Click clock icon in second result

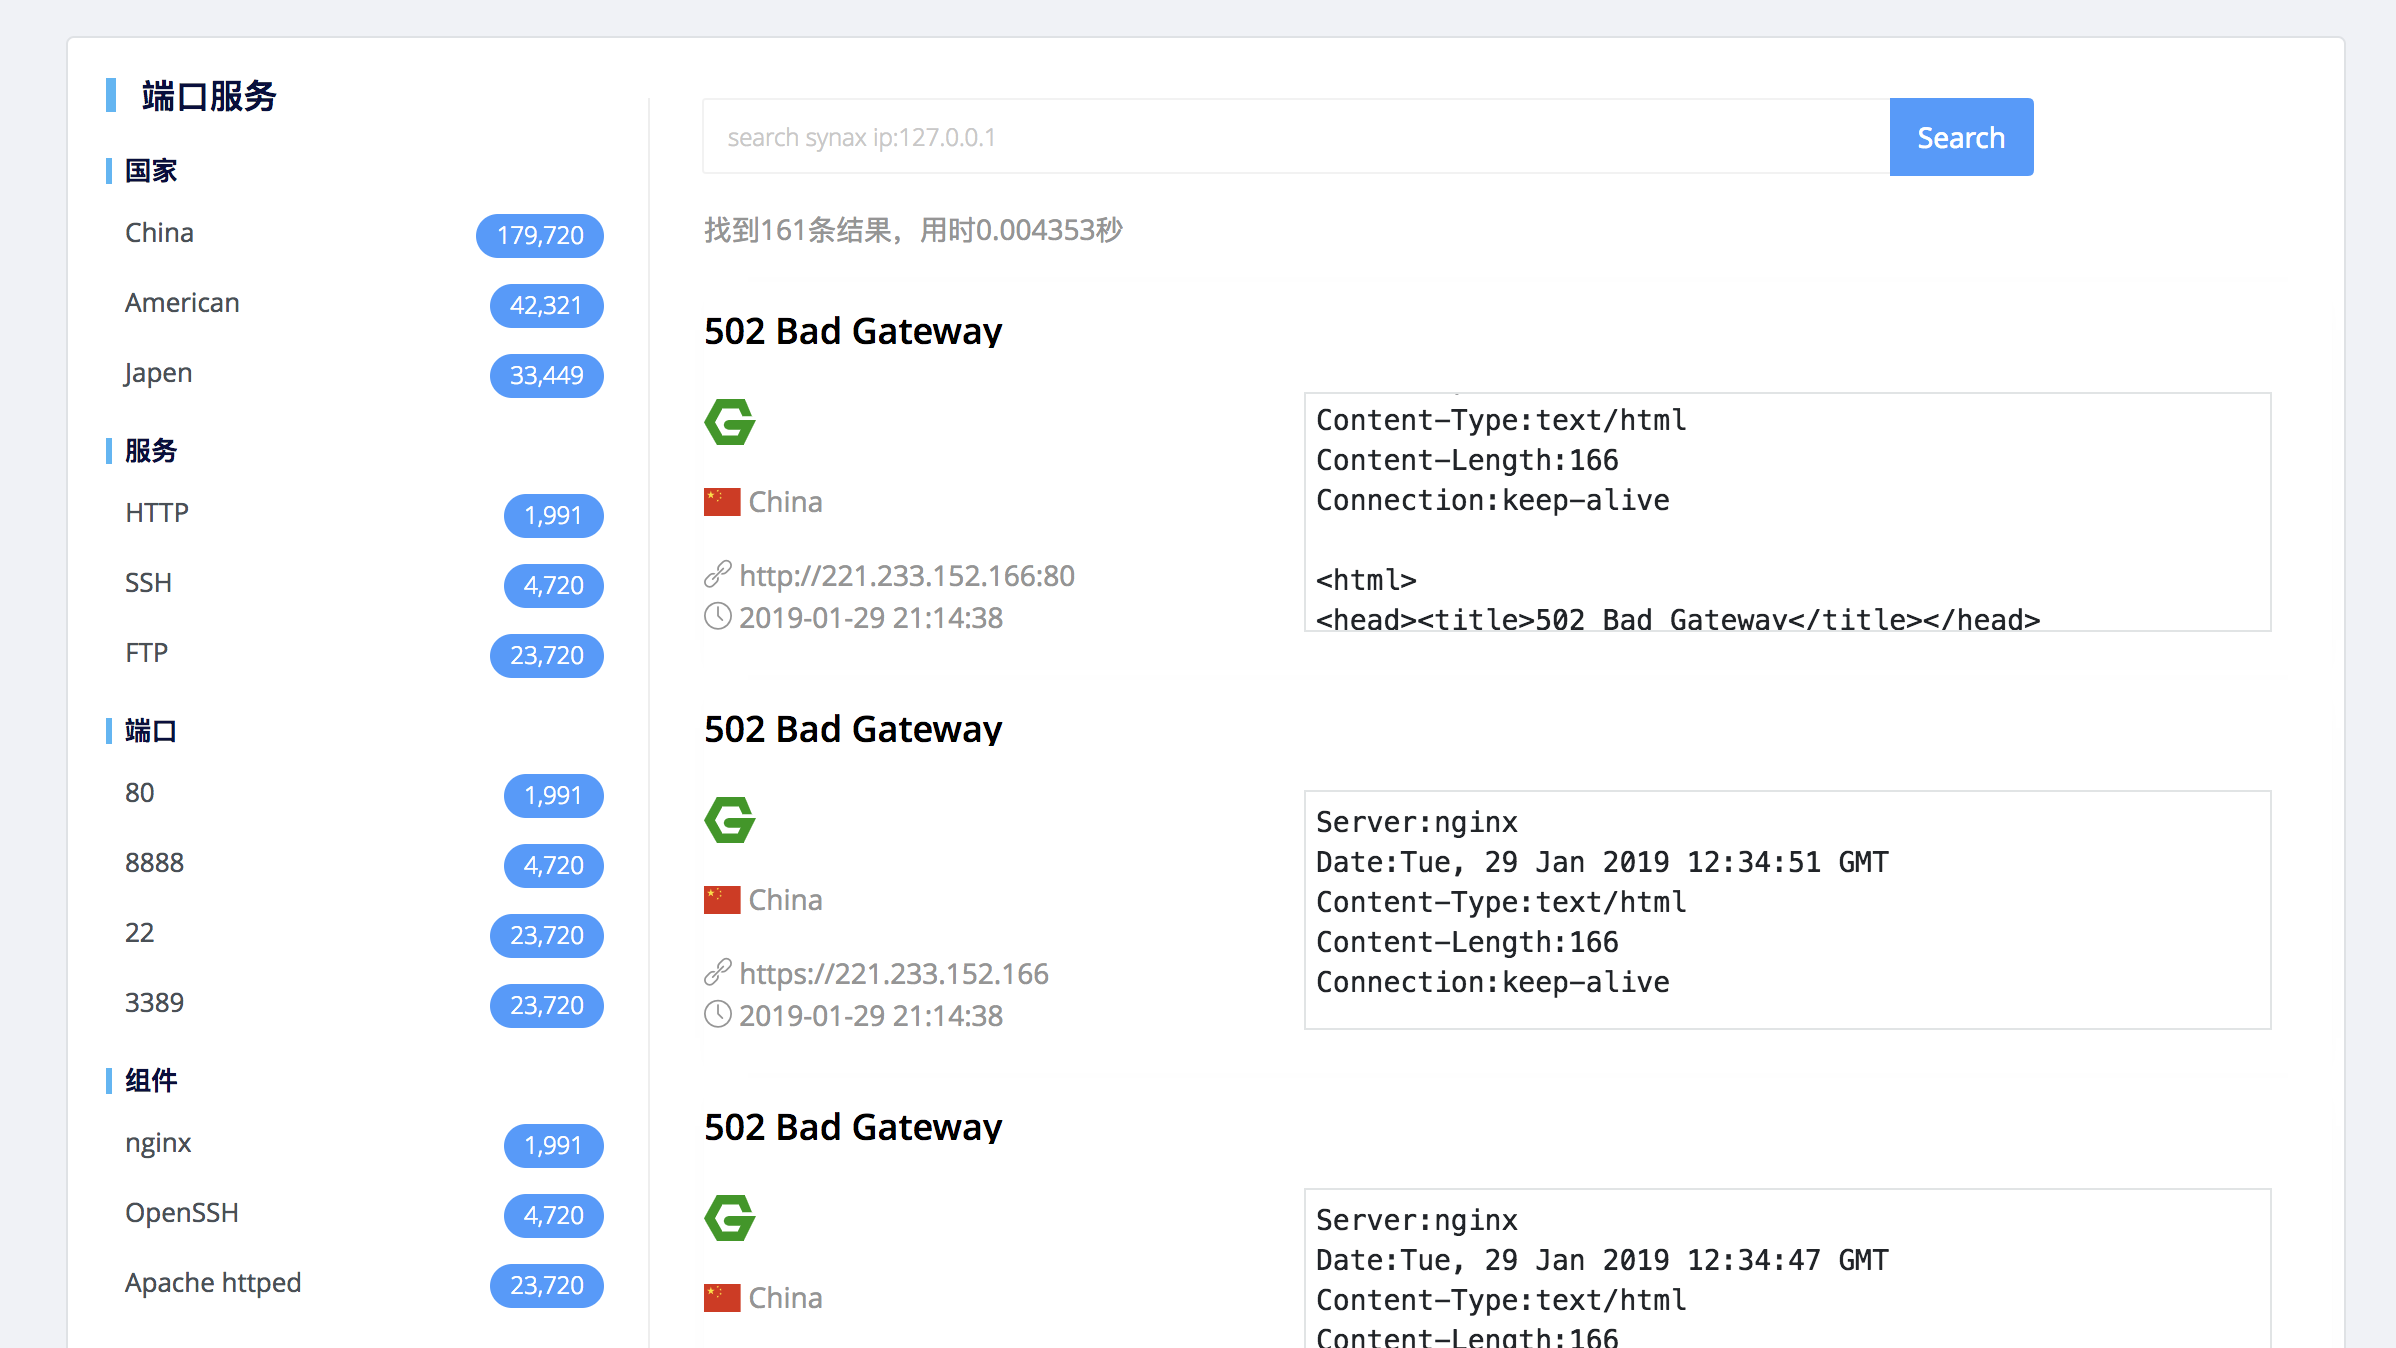[x=718, y=1015]
